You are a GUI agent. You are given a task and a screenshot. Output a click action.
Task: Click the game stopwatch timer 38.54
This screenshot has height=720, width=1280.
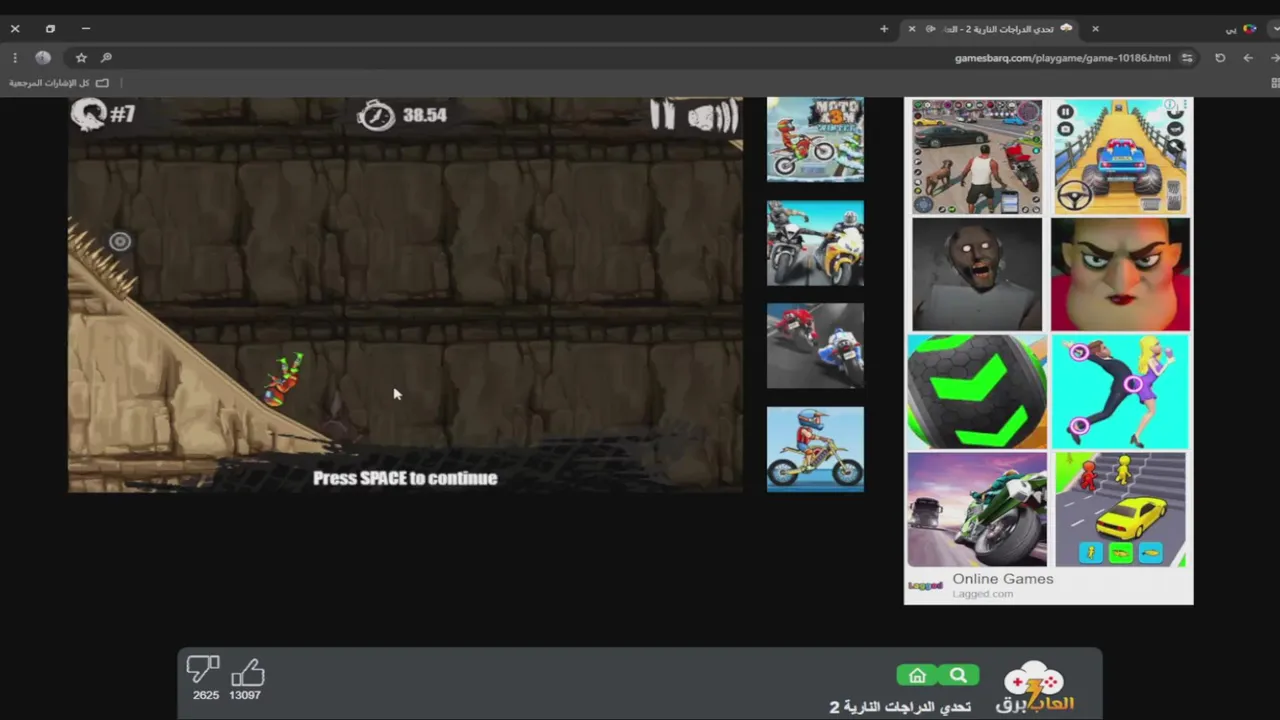coord(402,115)
